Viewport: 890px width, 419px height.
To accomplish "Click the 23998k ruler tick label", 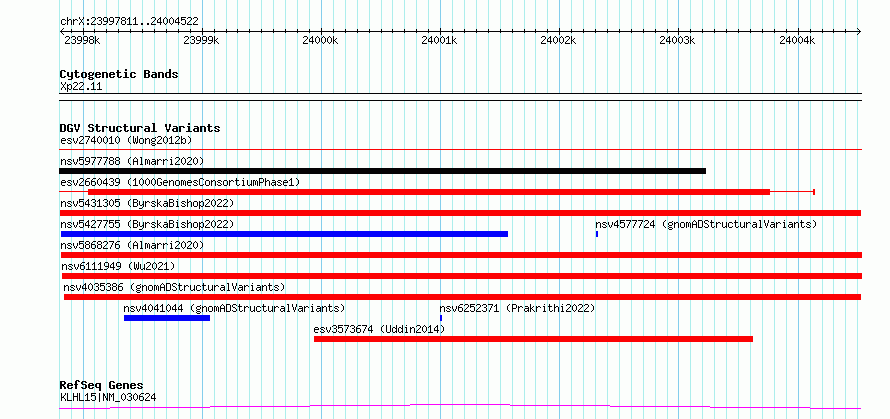I will (83, 40).
